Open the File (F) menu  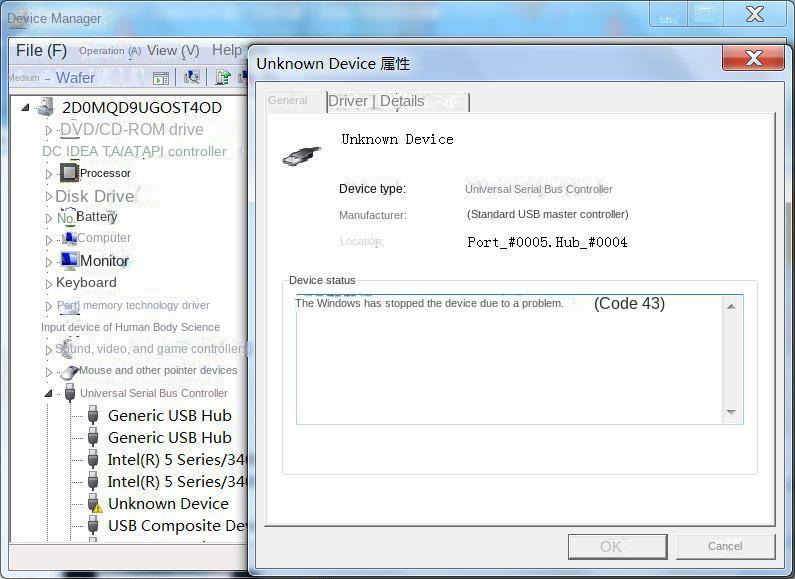pyautogui.click(x=41, y=50)
